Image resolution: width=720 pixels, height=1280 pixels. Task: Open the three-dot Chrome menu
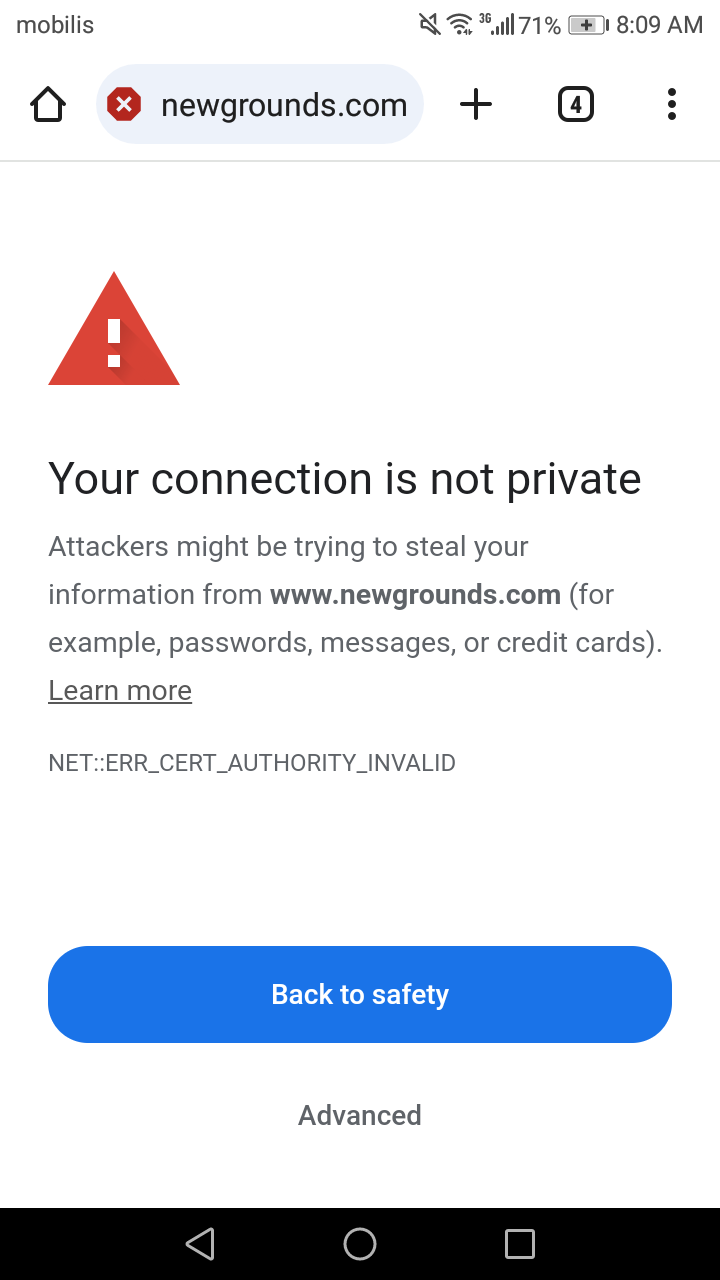point(671,104)
